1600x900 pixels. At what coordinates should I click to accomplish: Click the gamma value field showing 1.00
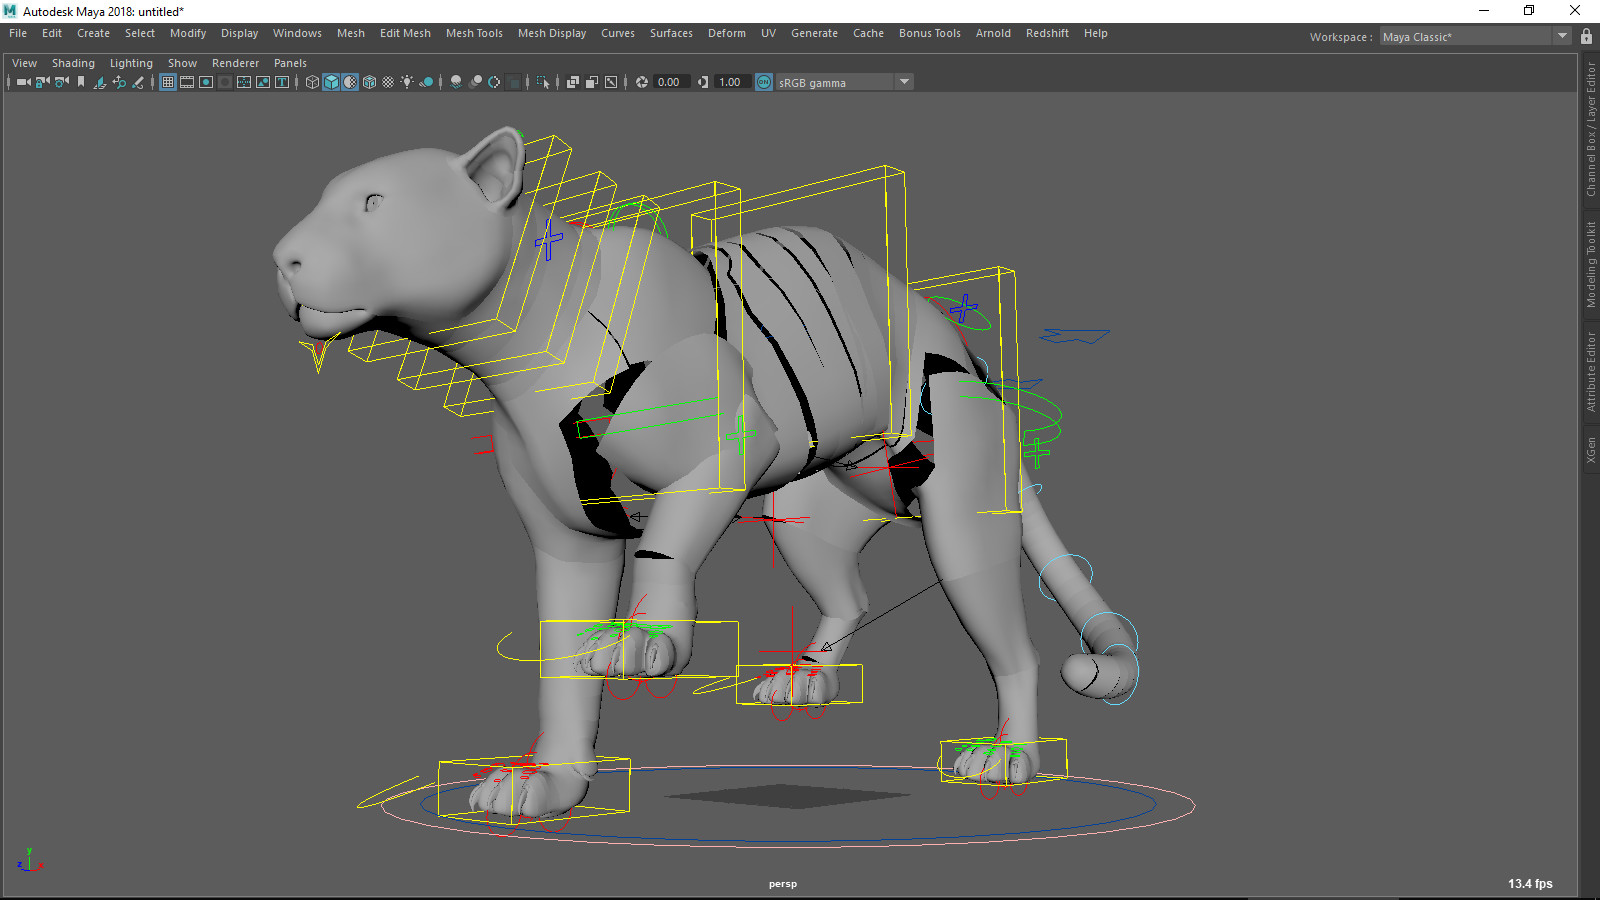tap(731, 82)
